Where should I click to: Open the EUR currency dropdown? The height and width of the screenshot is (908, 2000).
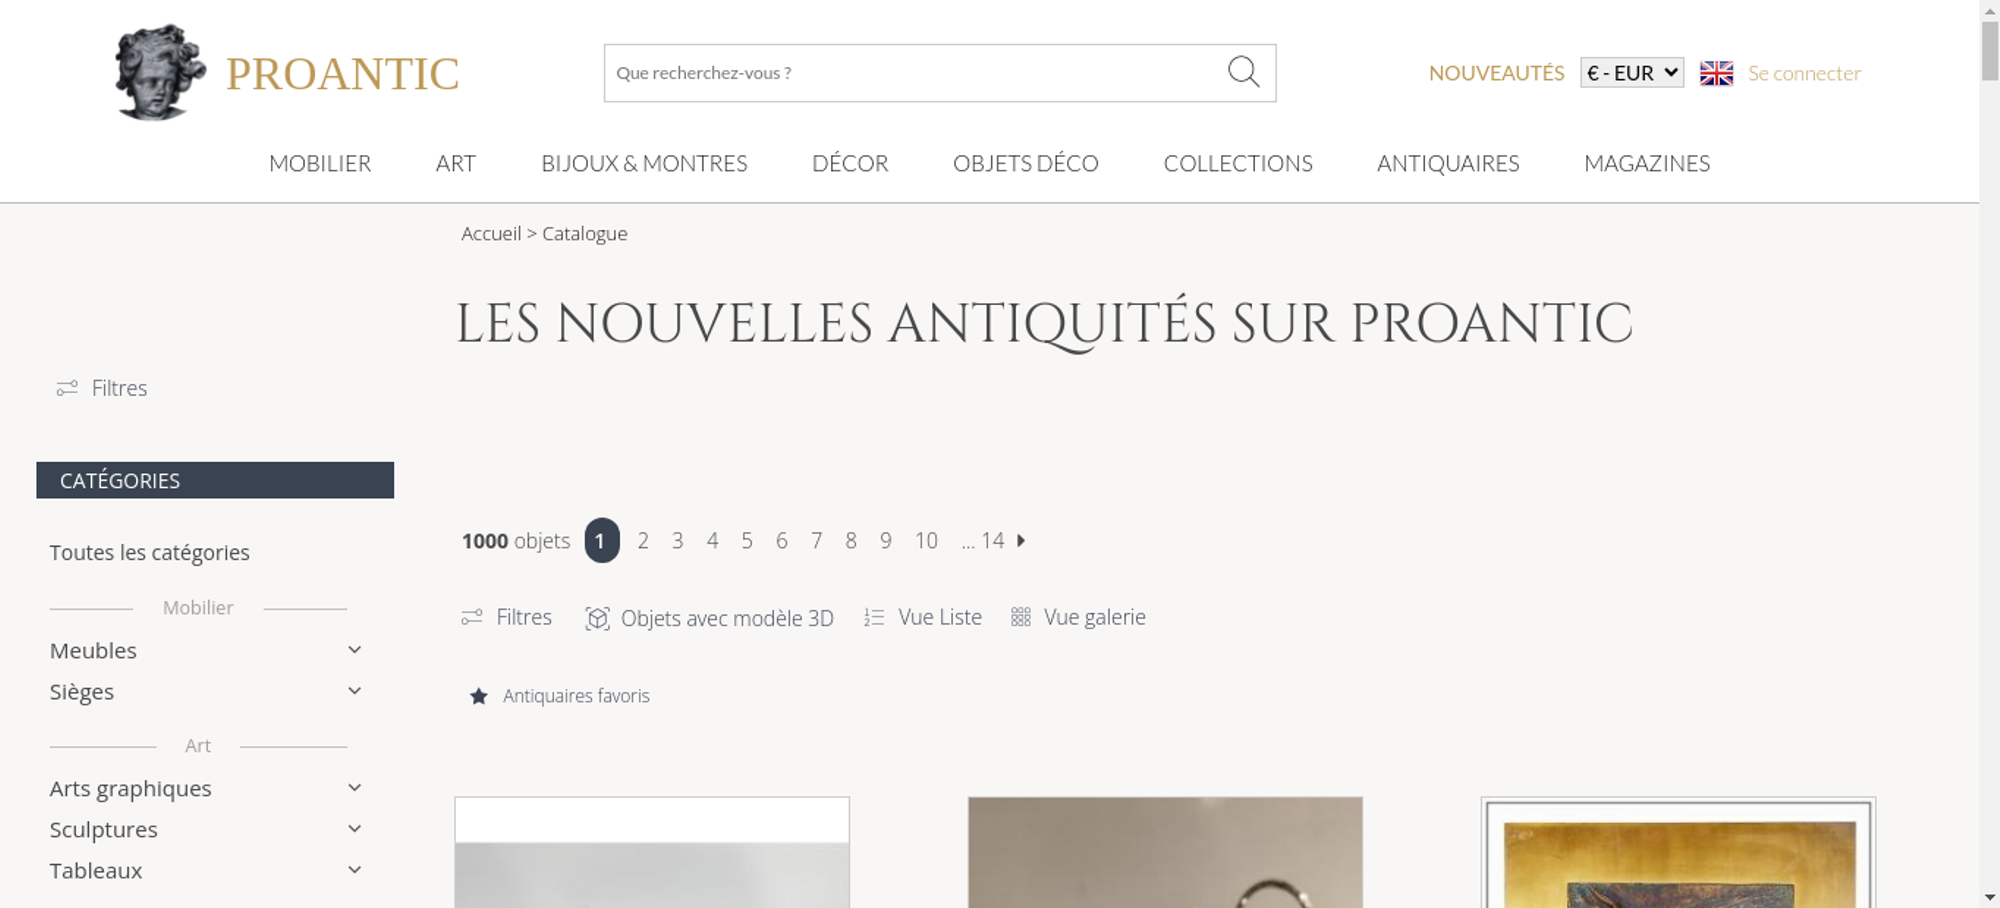pyautogui.click(x=1632, y=73)
